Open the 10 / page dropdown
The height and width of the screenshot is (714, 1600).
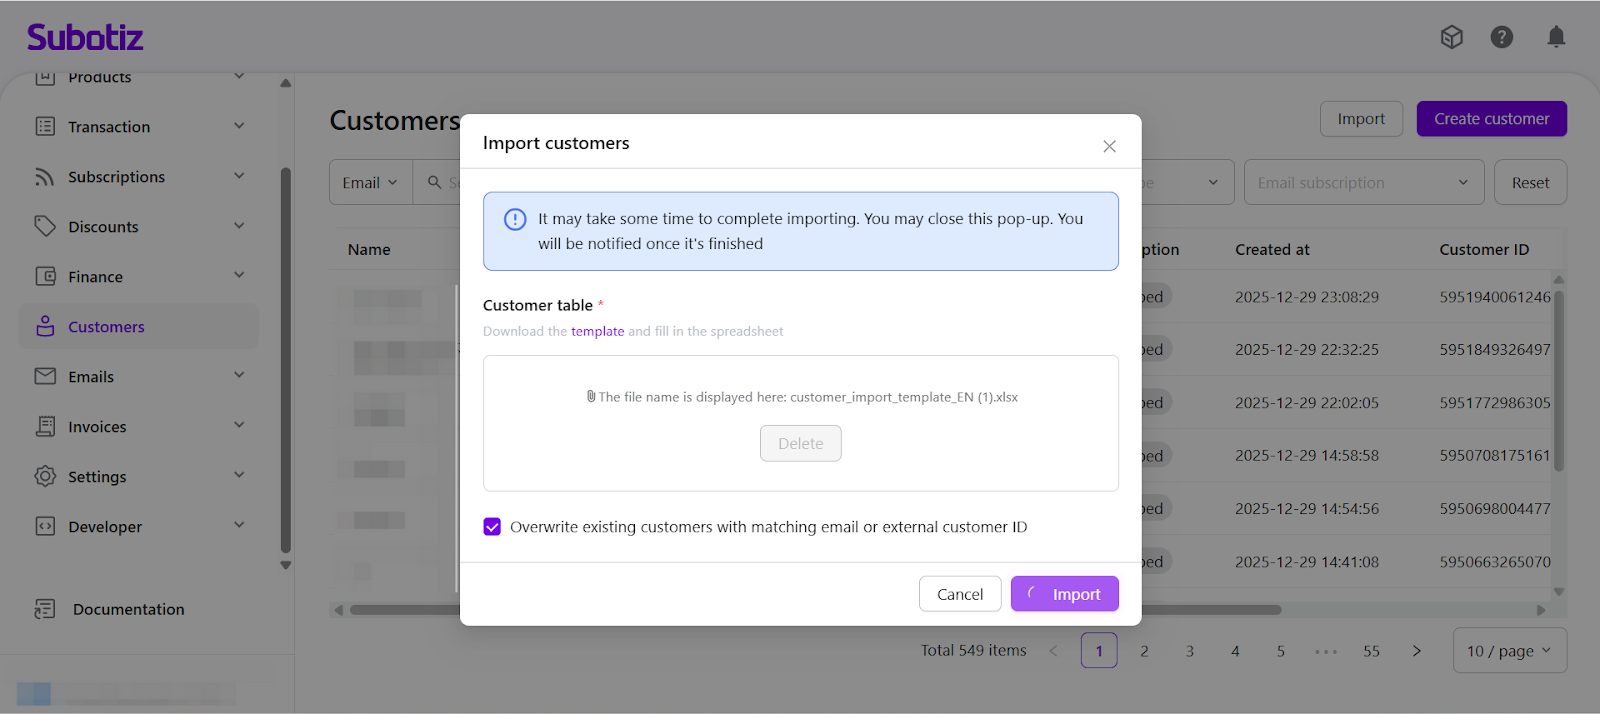point(1509,651)
